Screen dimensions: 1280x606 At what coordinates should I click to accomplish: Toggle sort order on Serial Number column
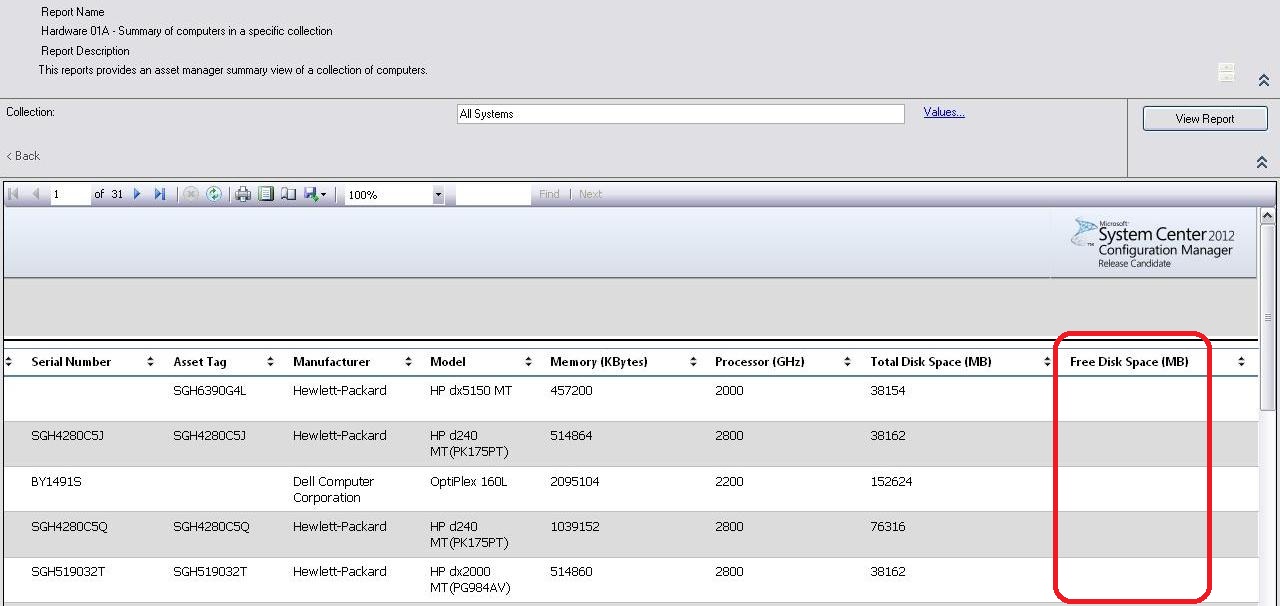pyautogui.click(x=150, y=361)
